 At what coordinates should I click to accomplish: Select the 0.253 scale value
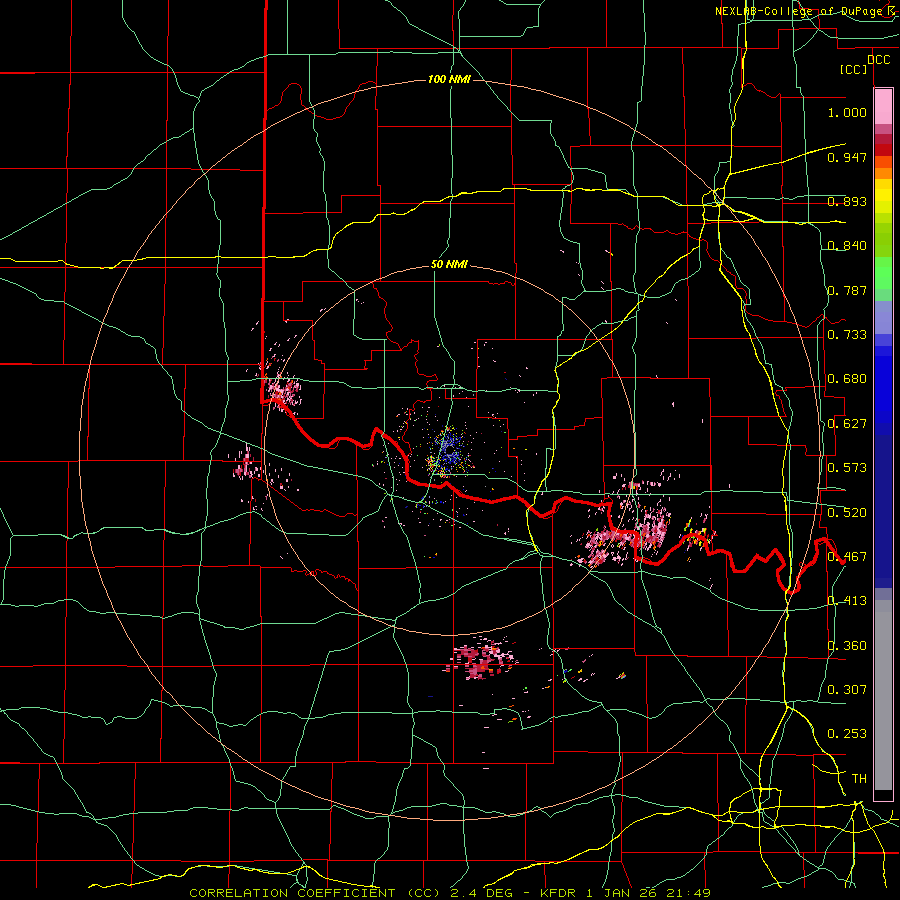click(847, 734)
